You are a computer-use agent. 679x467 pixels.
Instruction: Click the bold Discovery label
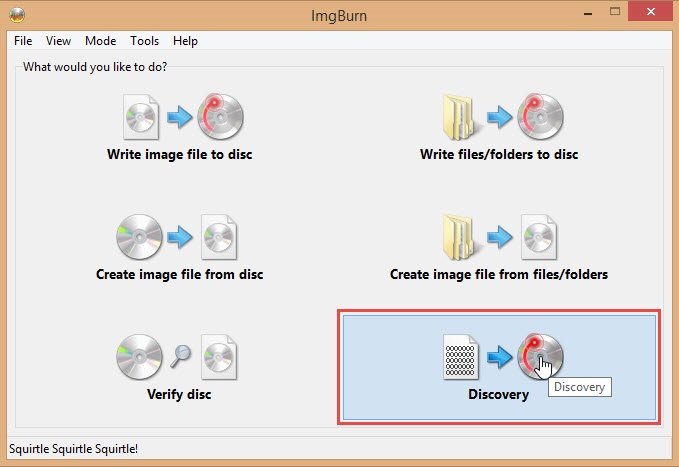[x=498, y=394]
